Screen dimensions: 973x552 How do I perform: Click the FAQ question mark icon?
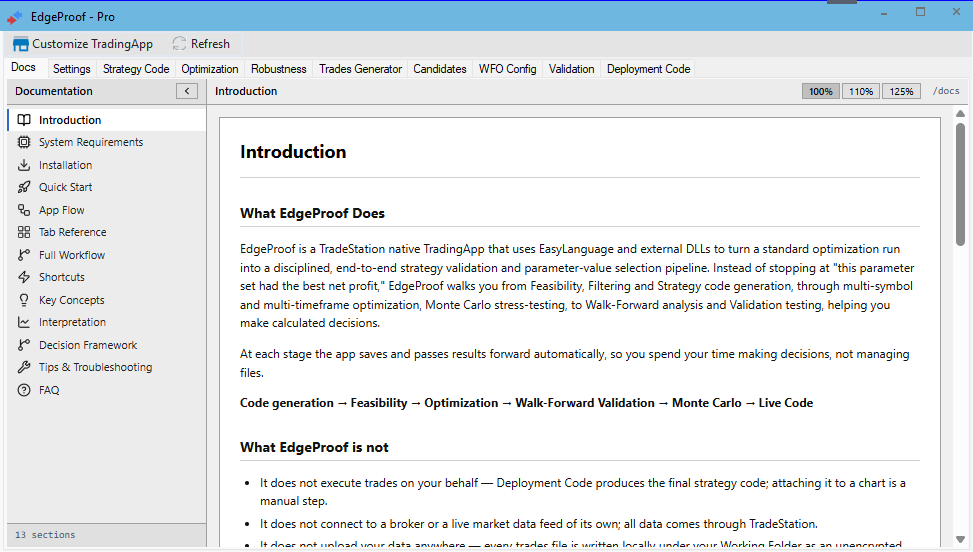(24, 390)
